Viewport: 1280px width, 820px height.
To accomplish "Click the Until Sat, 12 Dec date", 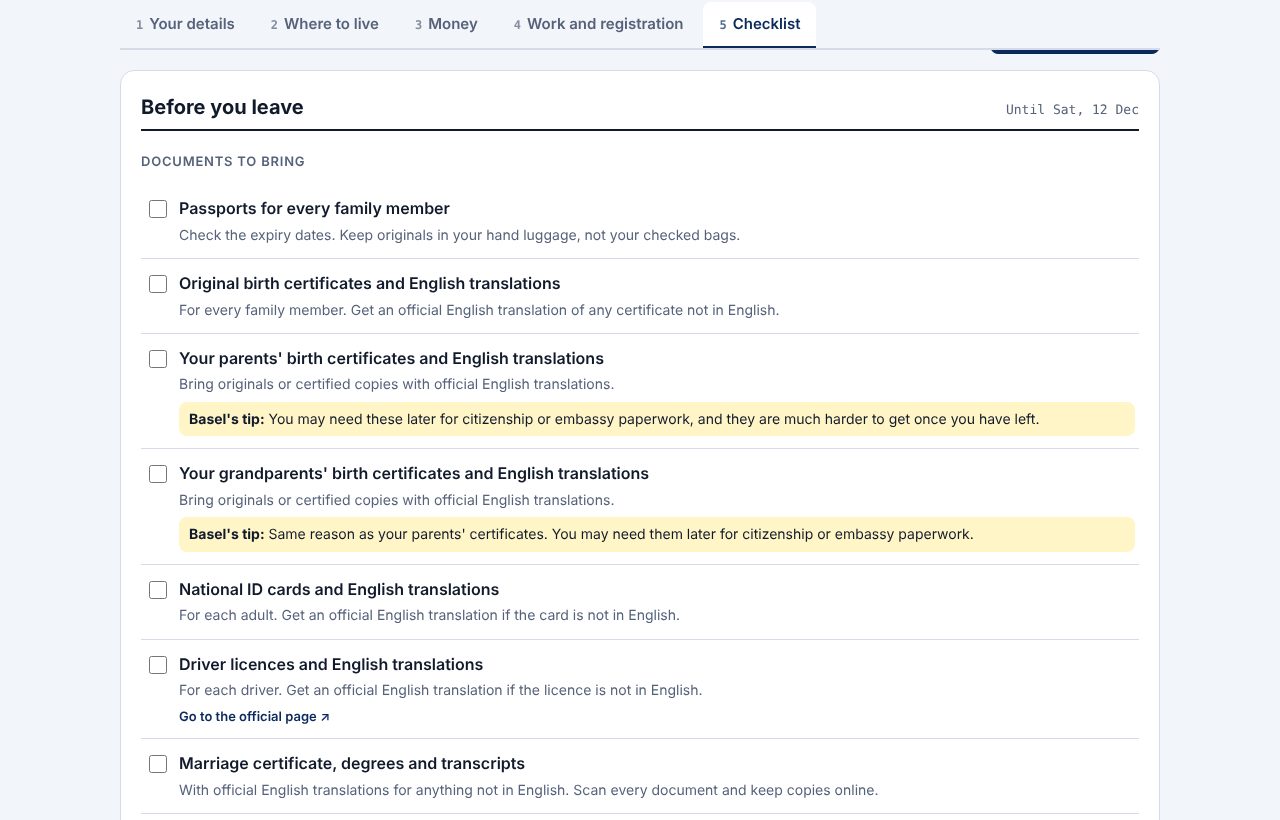I will pos(1072,110).
